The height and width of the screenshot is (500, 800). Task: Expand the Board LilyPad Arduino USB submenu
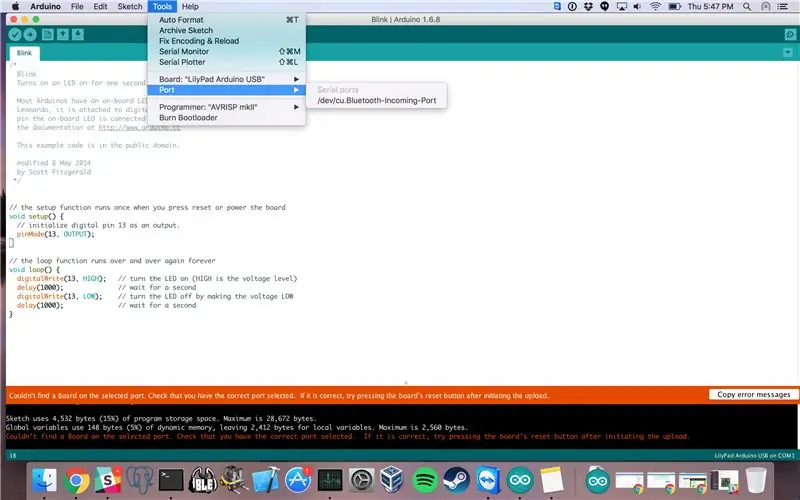click(x=227, y=80)
